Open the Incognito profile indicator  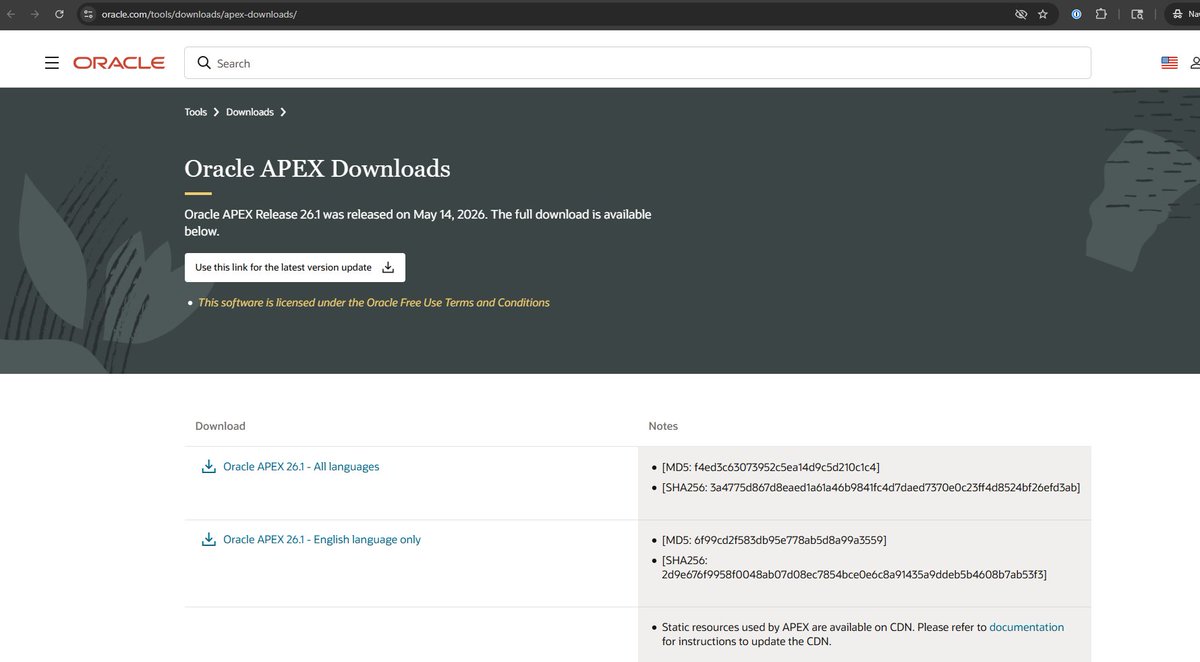coord(1182,14)
